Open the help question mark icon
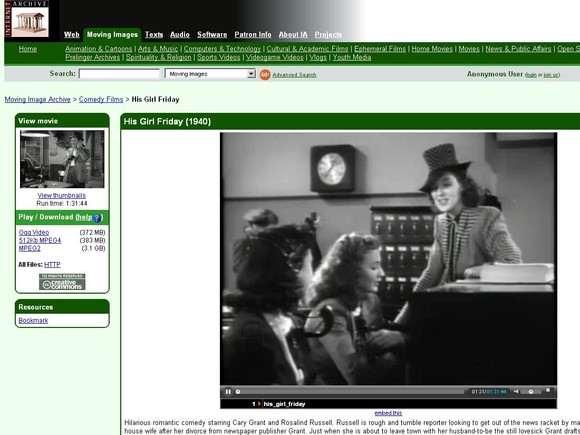Image resolution: width=580 pixels, height=435 pixels. tap(97, 218)
